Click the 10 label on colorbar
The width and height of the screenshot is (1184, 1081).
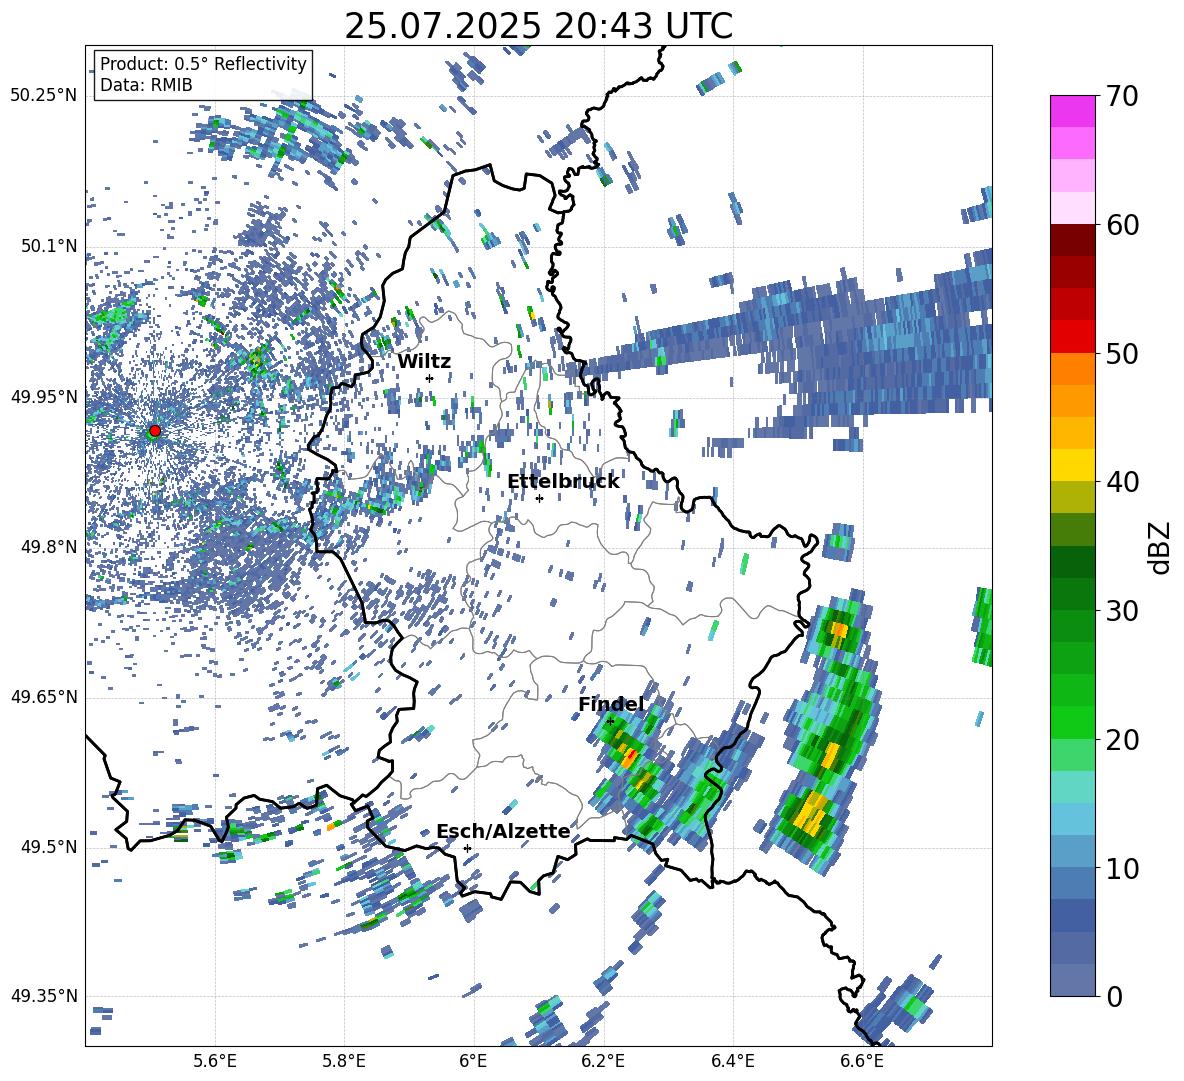1122,868
